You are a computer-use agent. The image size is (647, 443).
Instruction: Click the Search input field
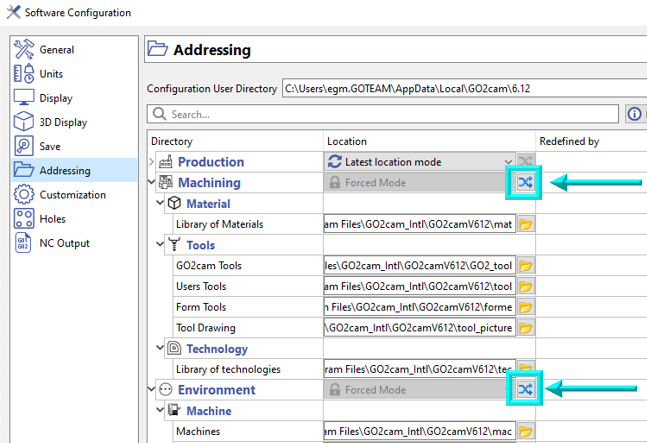(x=380, y=114)
